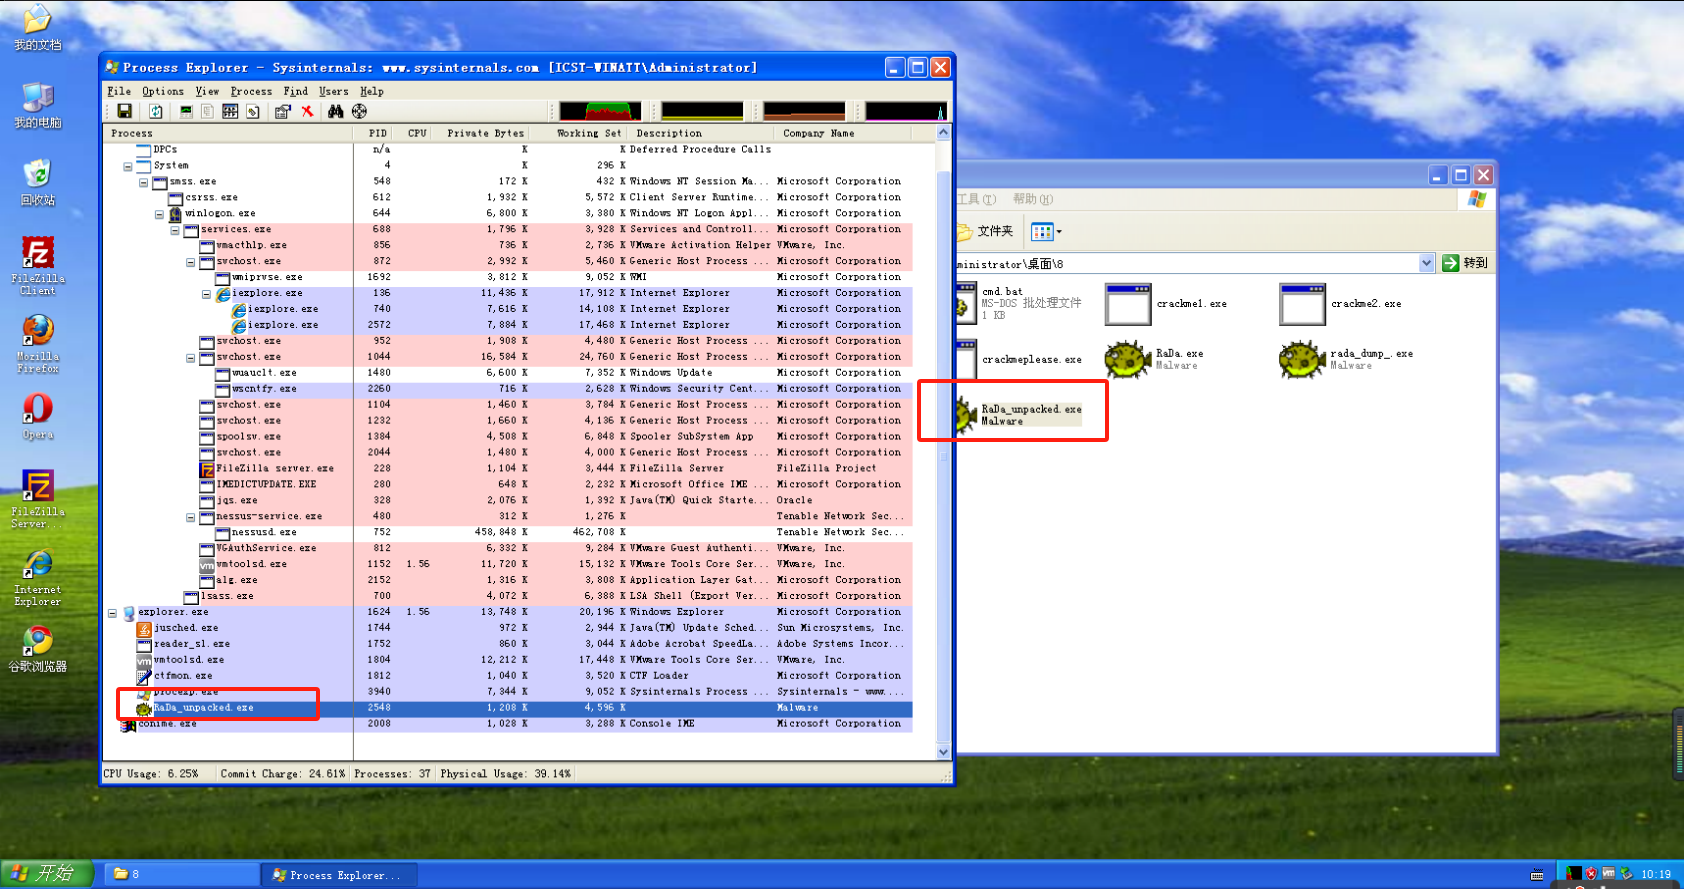Viewport: 1684px width, 889px height.
Task: Click the Refresh Now toolbar icon
Action: coord(156,111)
